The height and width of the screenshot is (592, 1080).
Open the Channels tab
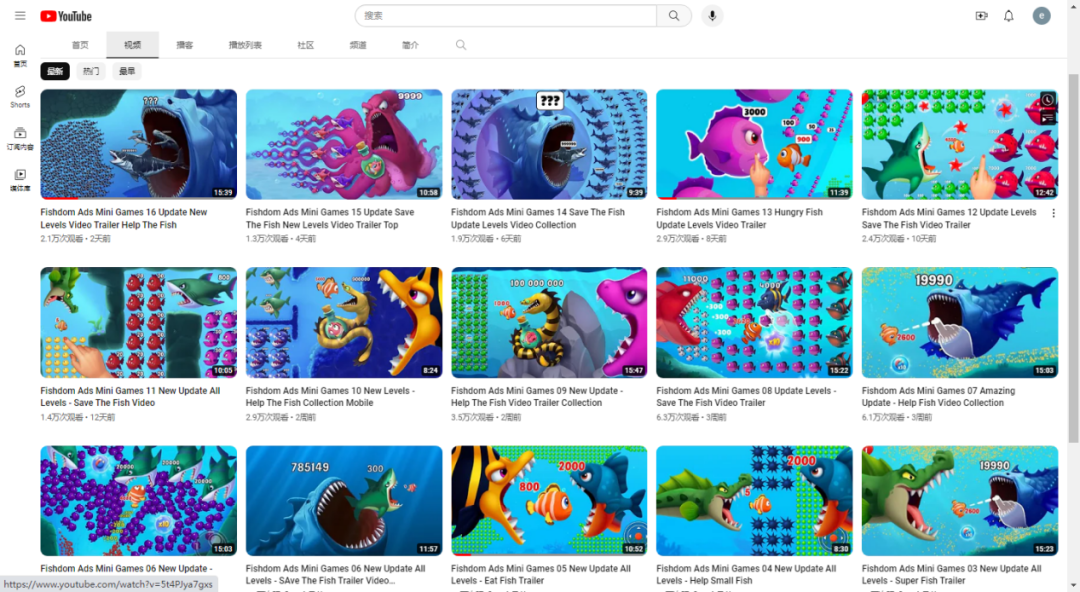tap(357, 45)
